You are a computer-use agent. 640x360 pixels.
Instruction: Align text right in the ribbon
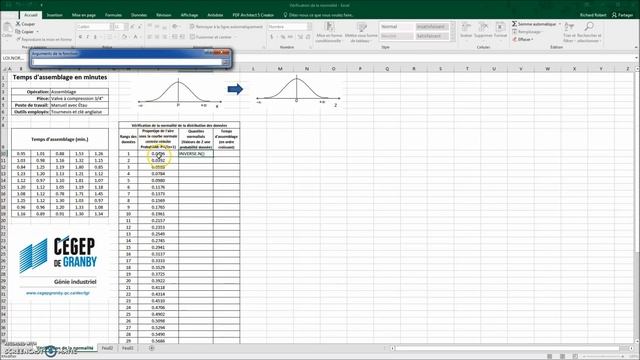[164, 37]
